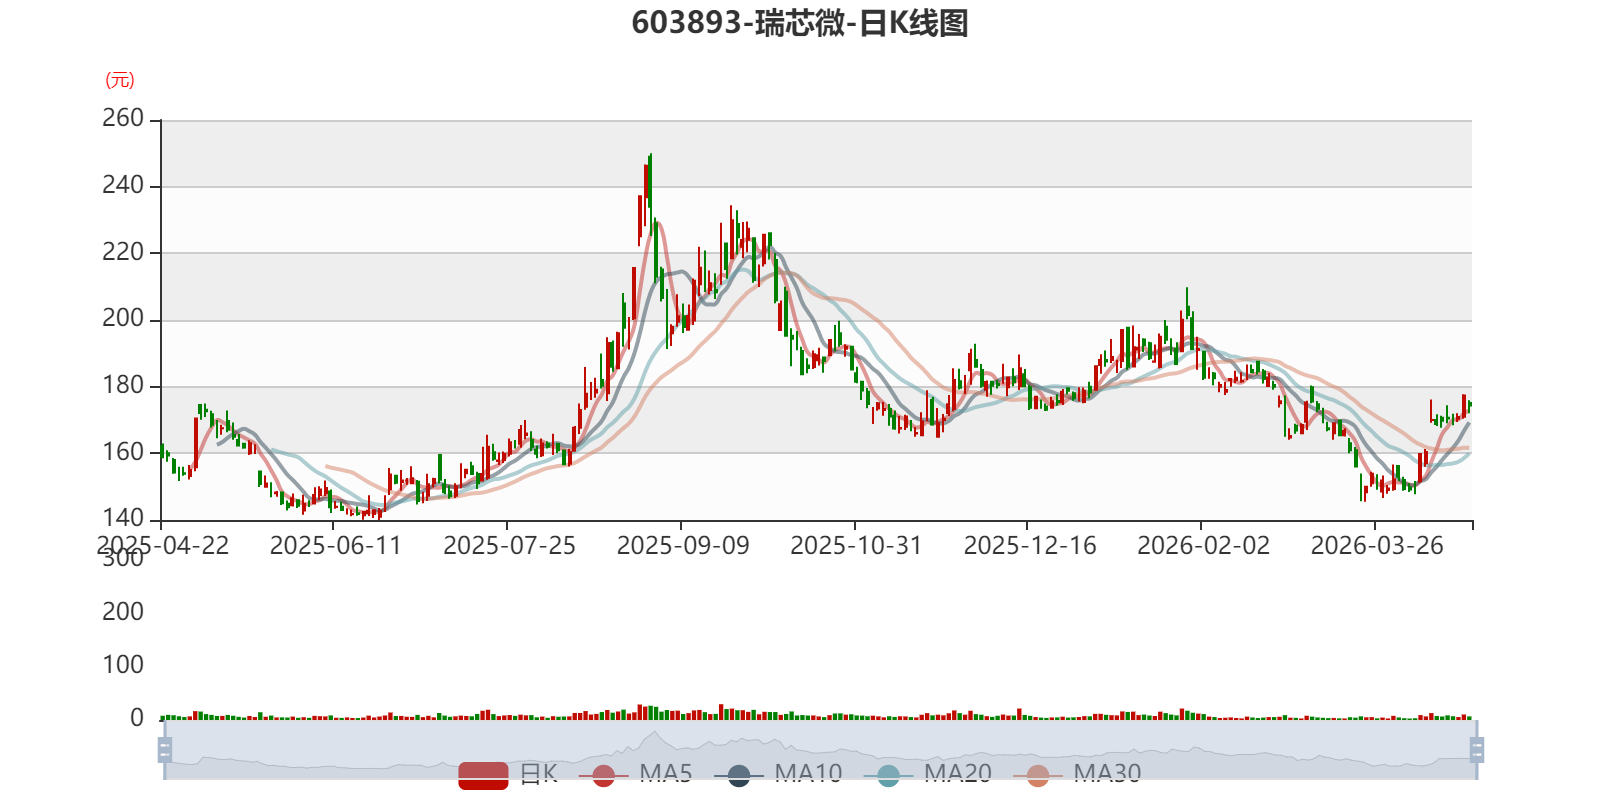Click the tallest candlestick at the price peak
This screenshot has height=800, width=1600.
click(x=650, y=193)
